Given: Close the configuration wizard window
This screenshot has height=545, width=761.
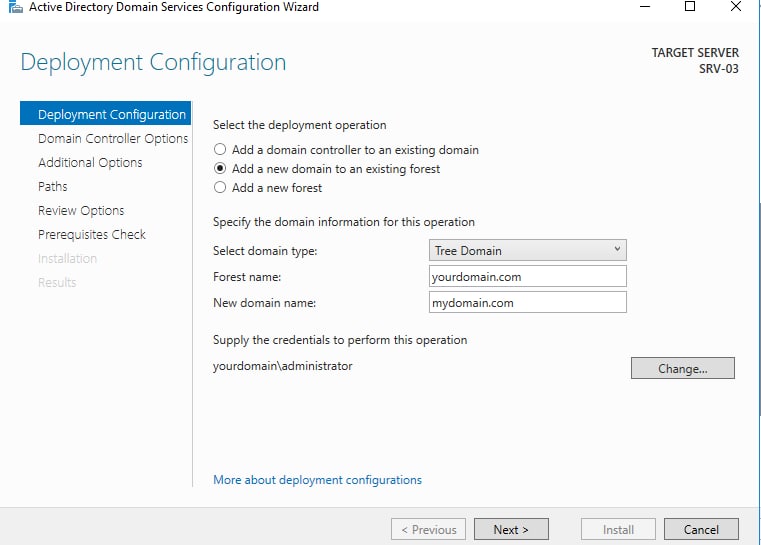Looking at the screenshot, I should (736, 6).
